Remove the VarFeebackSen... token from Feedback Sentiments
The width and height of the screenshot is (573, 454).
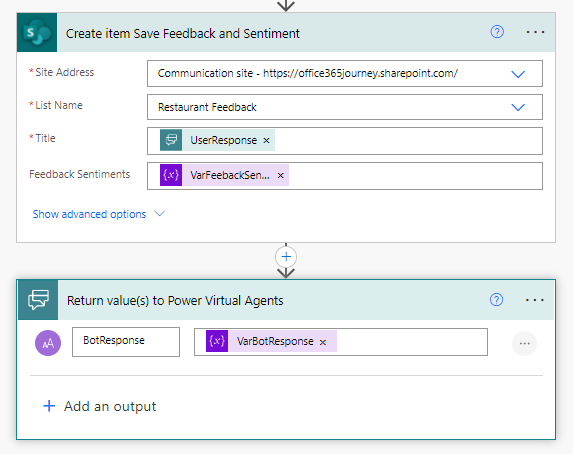(280, 176)
